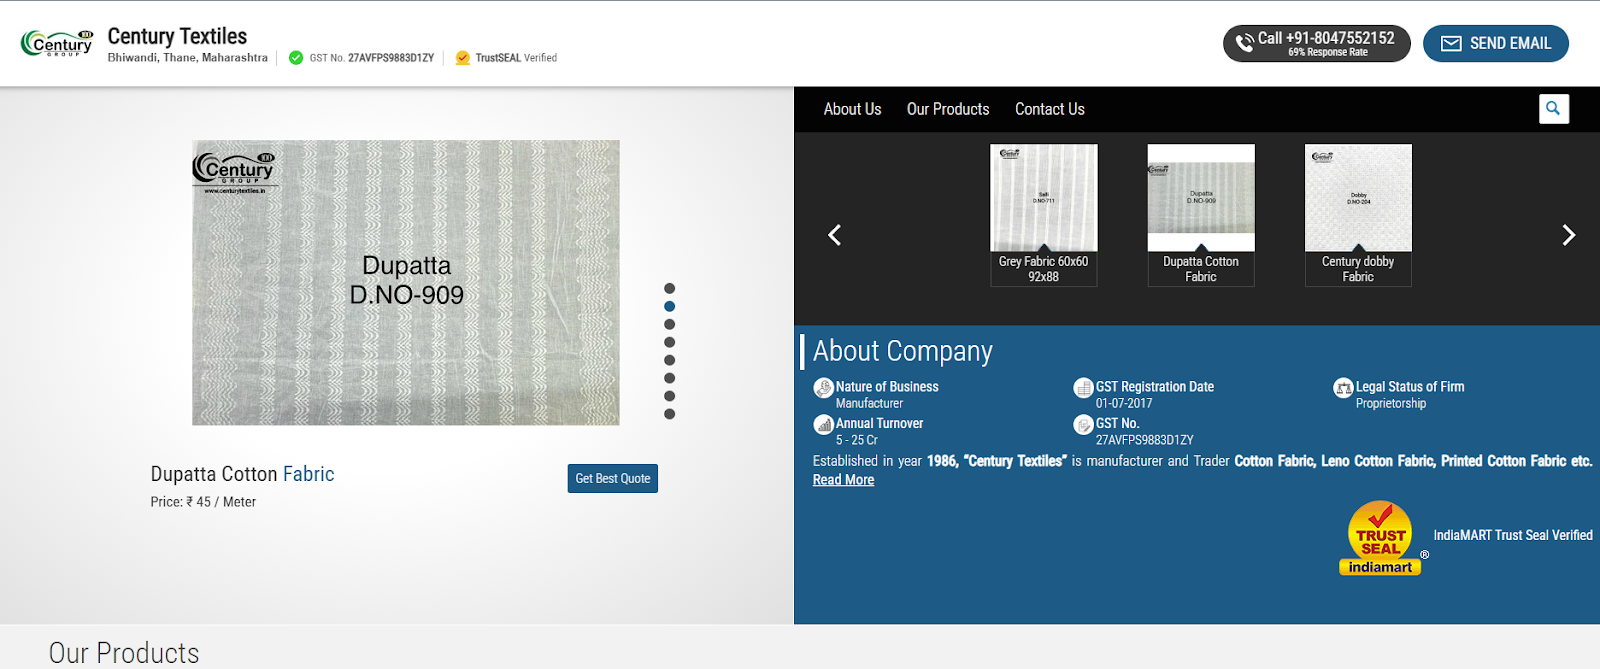Click the Annual Turnover icon
The image size is (1600, 669).
pyautogui.click(x=823, y=425)
